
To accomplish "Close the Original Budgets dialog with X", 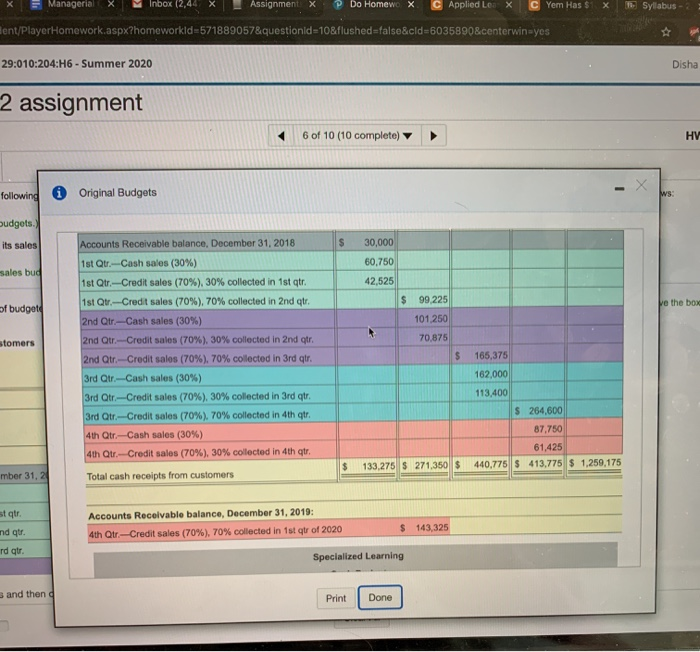I will [642, 185].
